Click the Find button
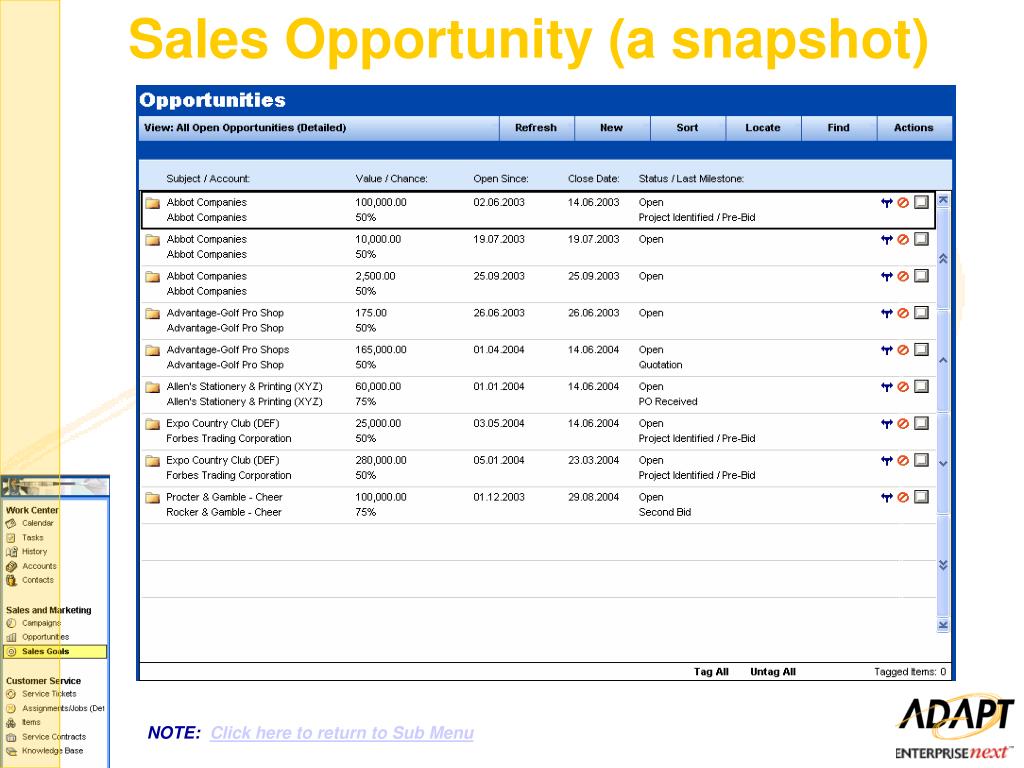 tap(839, 128)
